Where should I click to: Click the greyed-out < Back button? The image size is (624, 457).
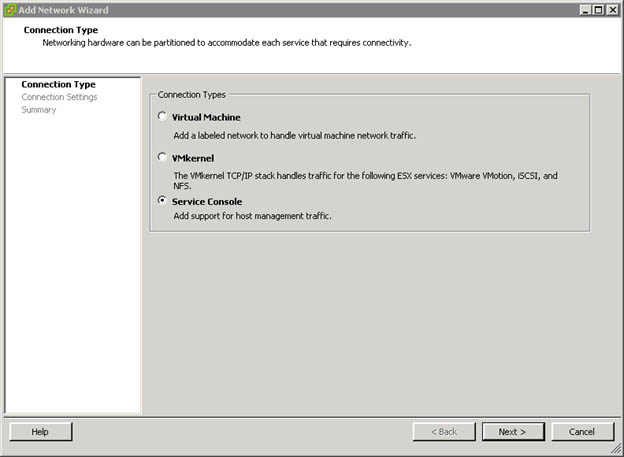[x=443, y=431]
